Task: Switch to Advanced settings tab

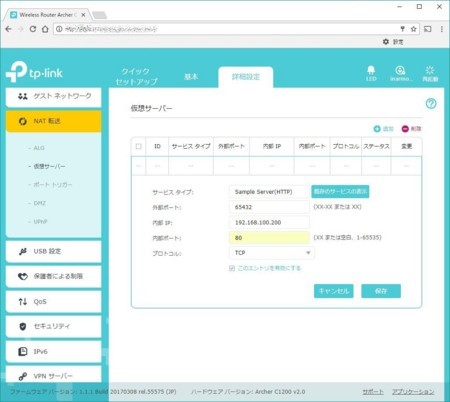Action: click(x=246, y=77)
